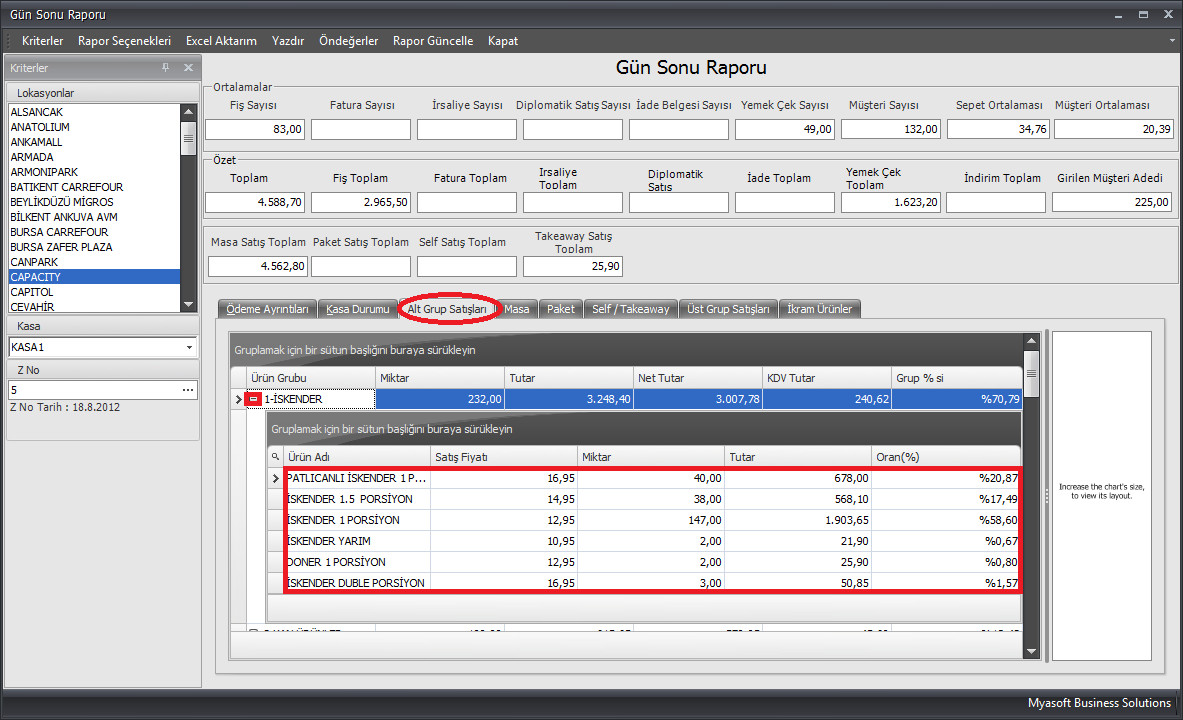The height and width of the screenshot is (720, 1183).
Task: Select the İSKENDER YARIM row
Action: click(x=653, y=541)
